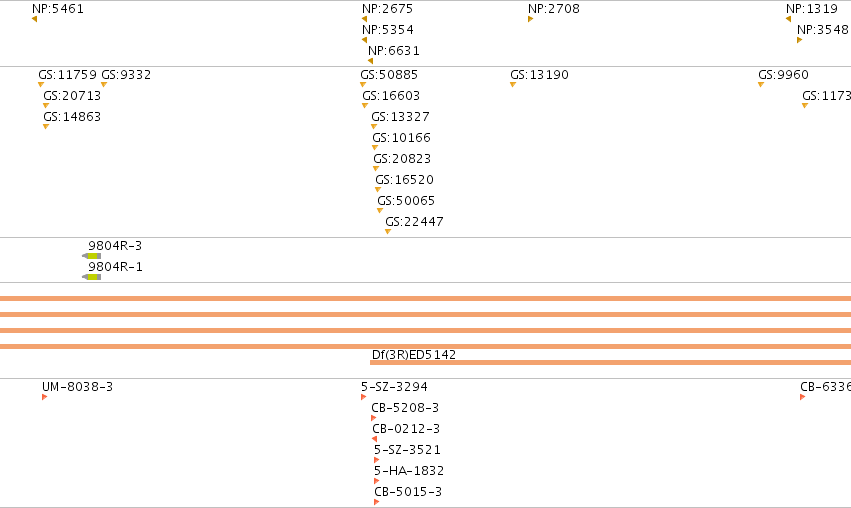Open the UM-8038-3 label
This screenshot has height=508, width=851.
click(x=78, y=386)
